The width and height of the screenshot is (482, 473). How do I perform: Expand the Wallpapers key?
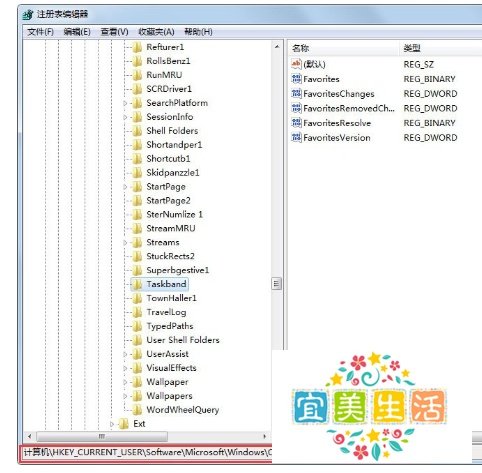125,396
